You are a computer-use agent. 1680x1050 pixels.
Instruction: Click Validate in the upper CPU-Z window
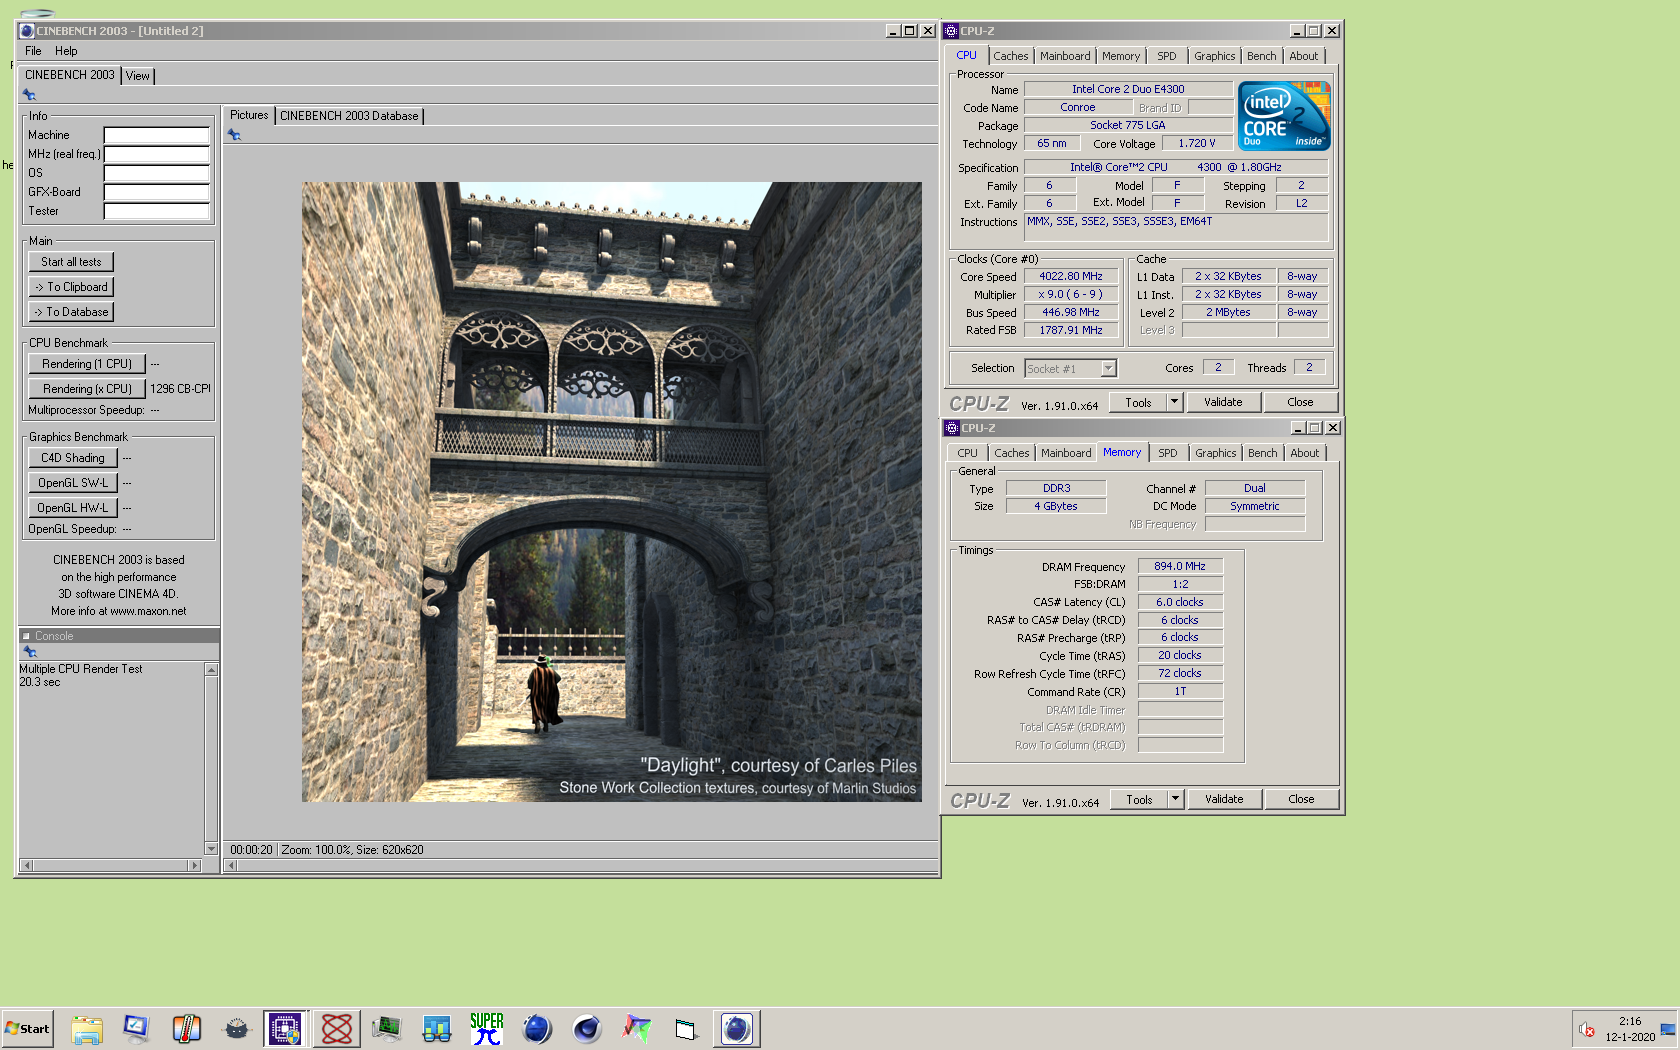(1223, 402)
